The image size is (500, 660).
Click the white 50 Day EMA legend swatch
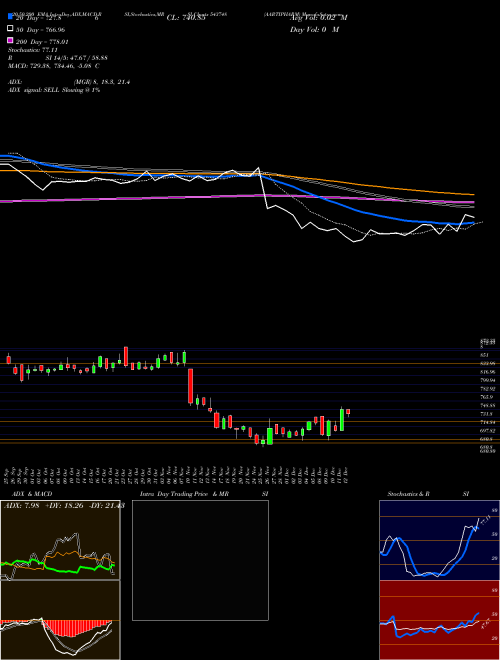click(10, 29)
